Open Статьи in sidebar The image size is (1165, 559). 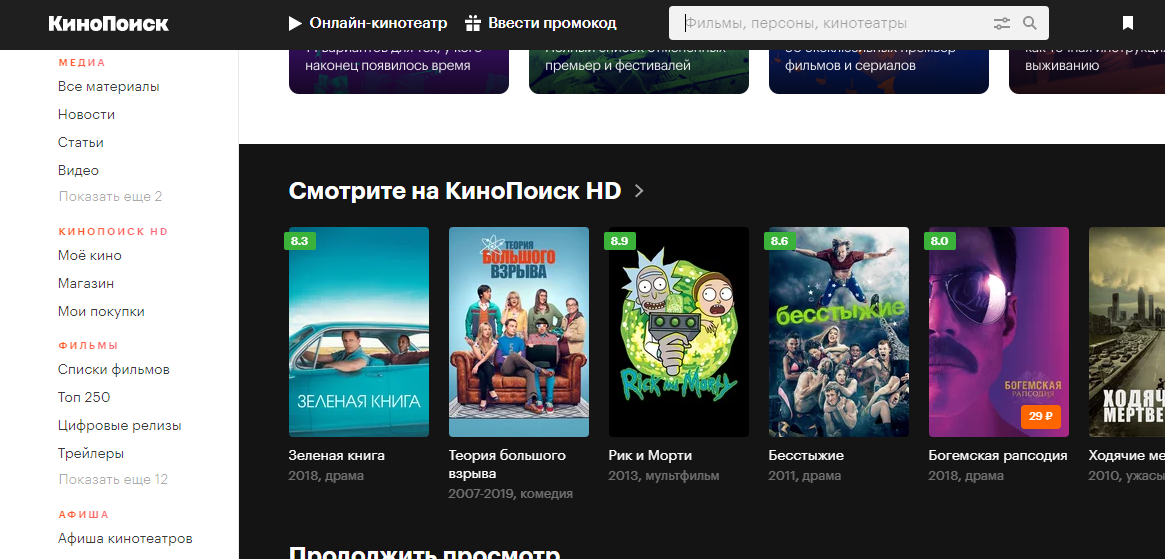coord(81,143)
